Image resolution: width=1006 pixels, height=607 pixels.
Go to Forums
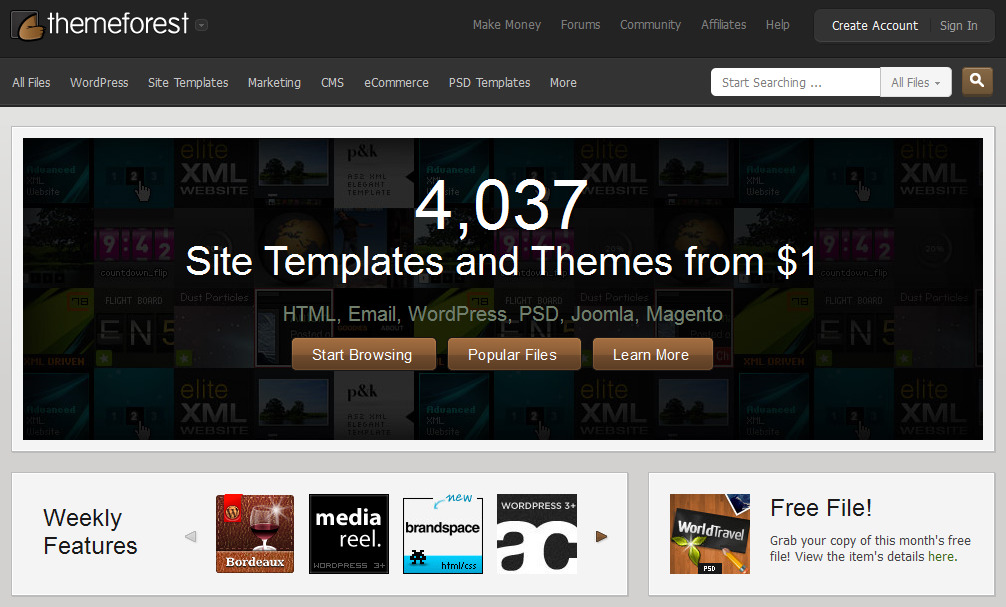point(581,25)
